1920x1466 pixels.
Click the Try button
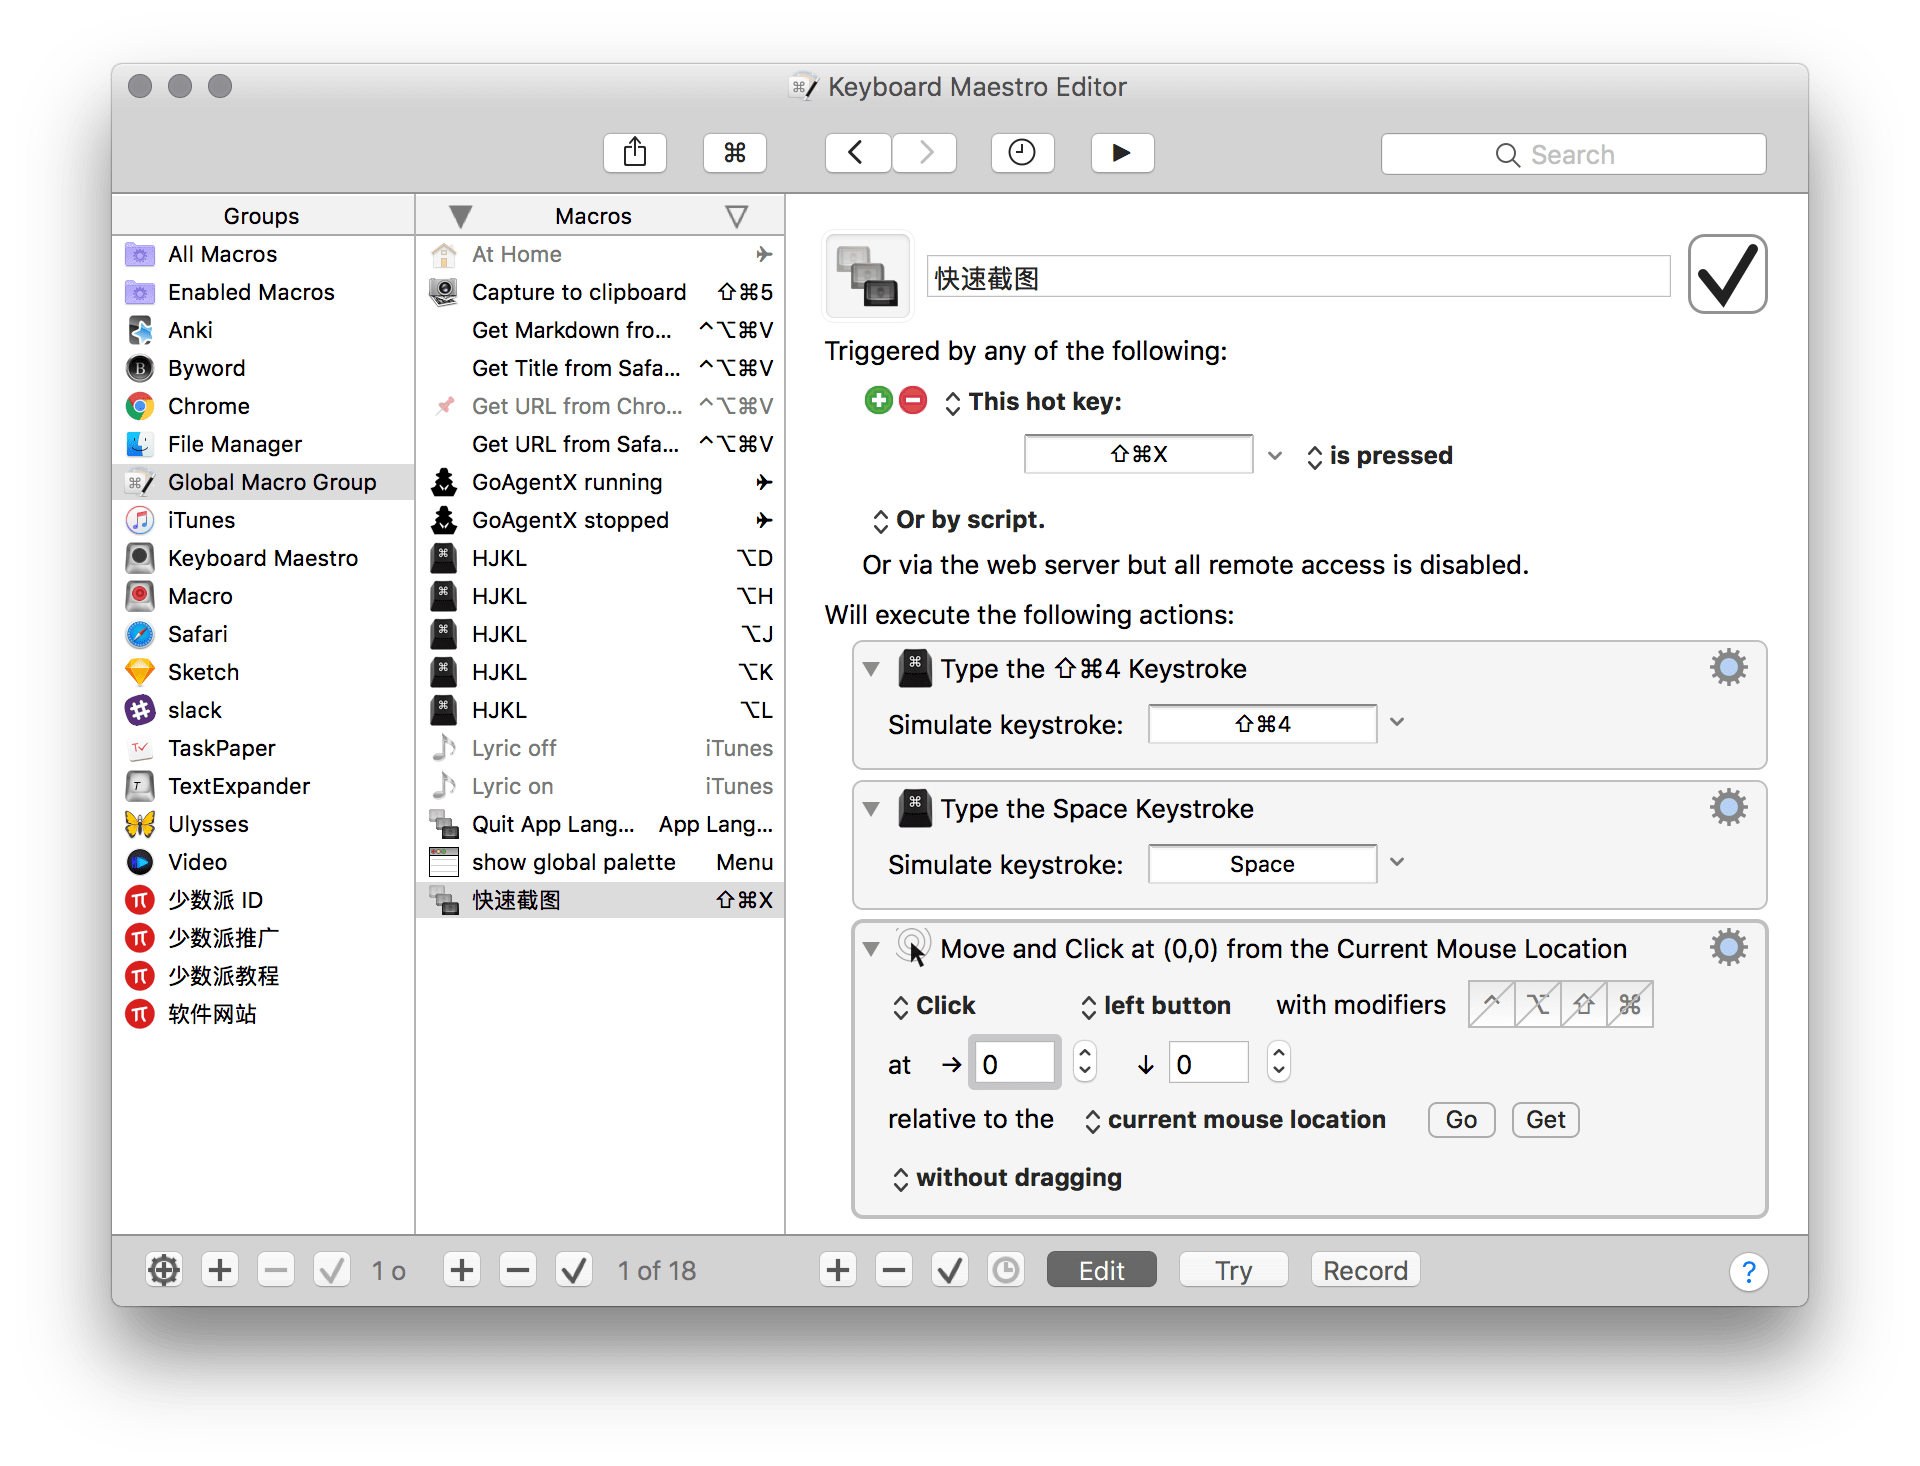click(x=1233, y=1270)
